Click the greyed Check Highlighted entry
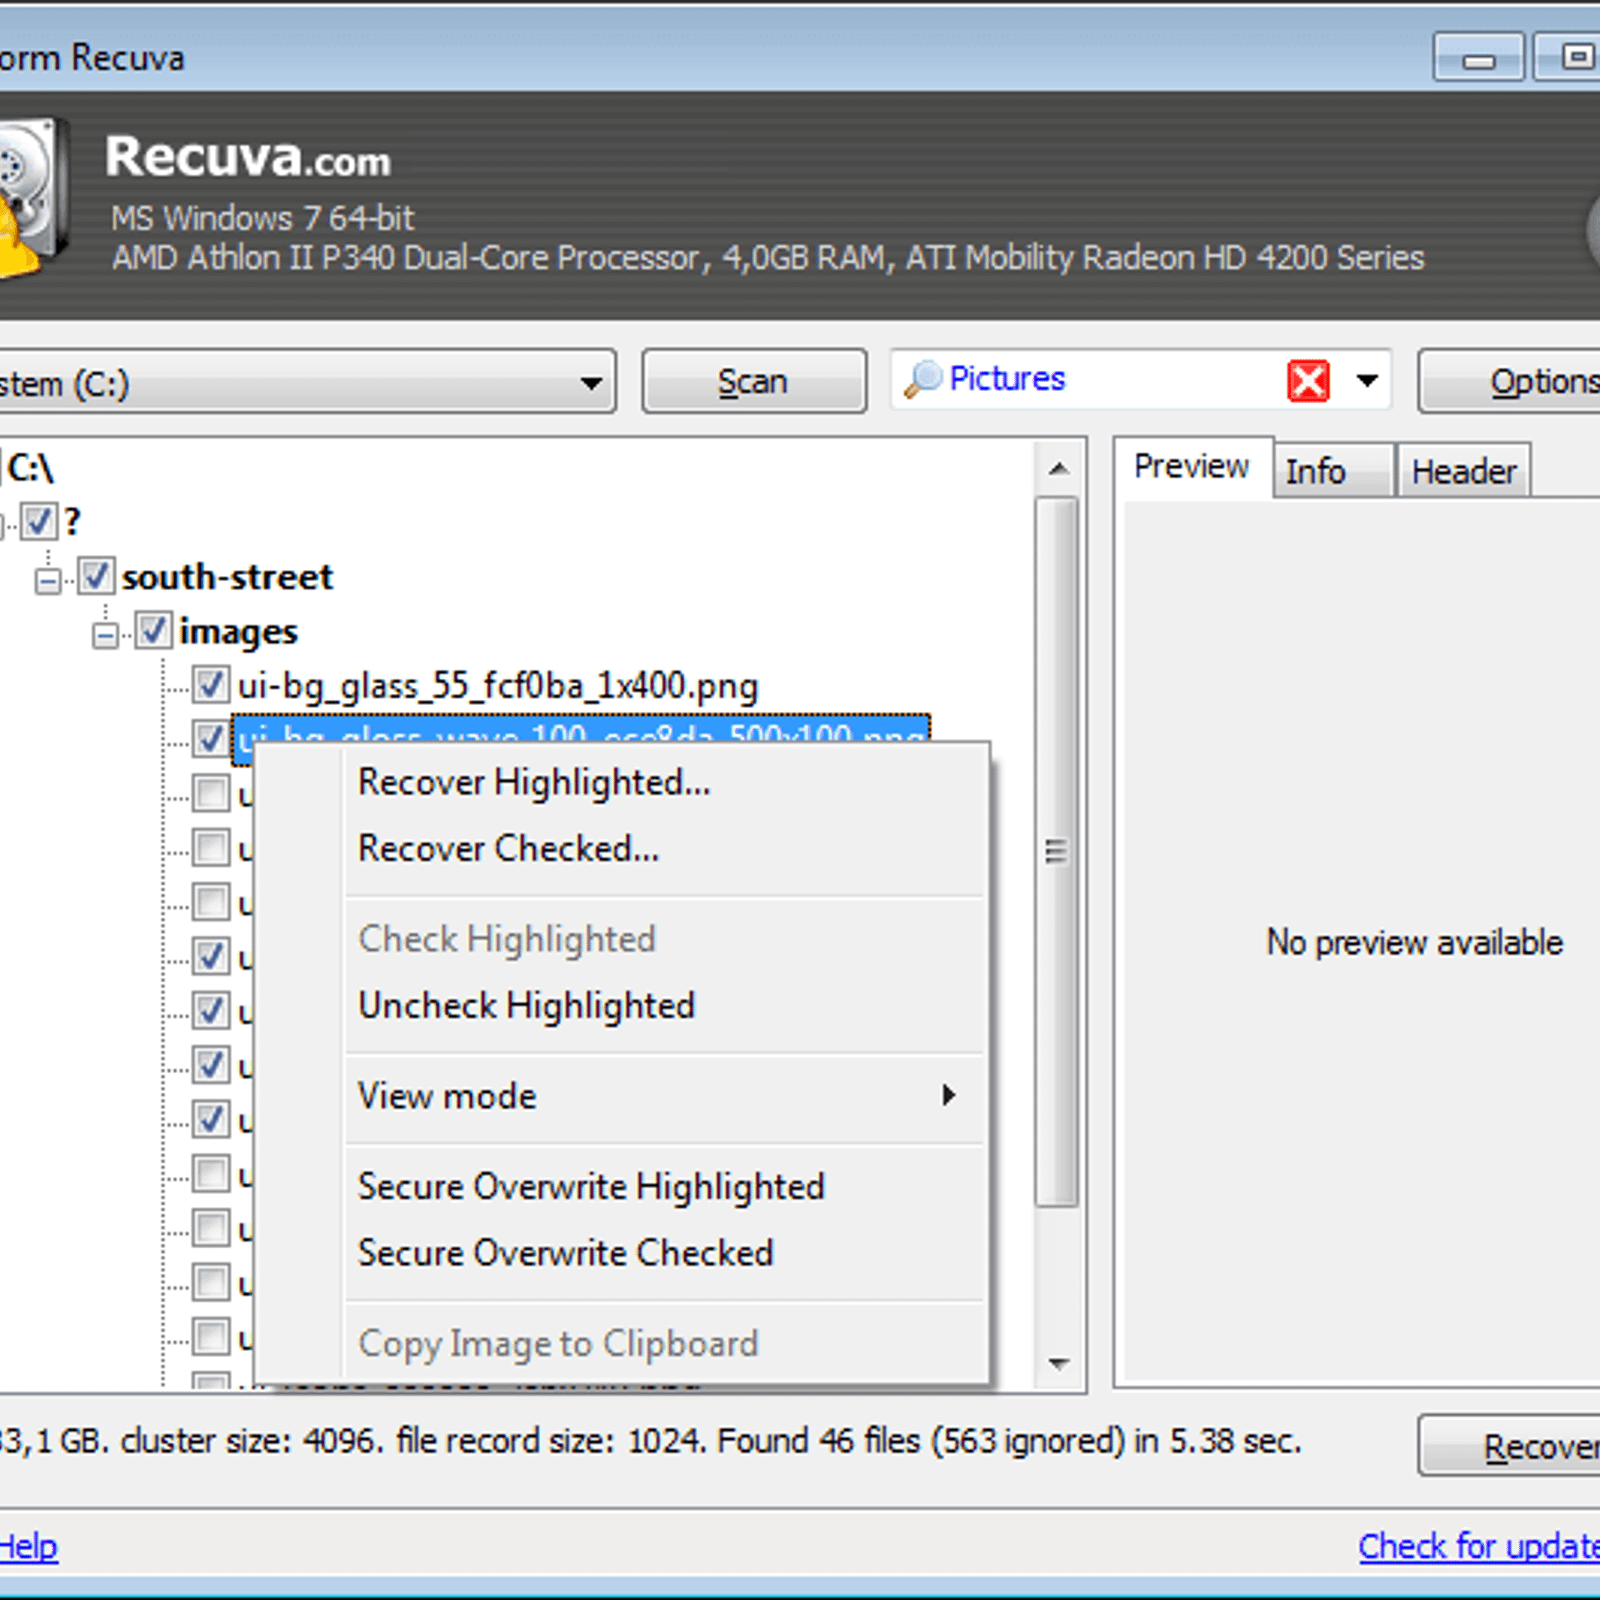Screen dimensions: 1600x1600 pyautogui.click(x=664, y=939)
